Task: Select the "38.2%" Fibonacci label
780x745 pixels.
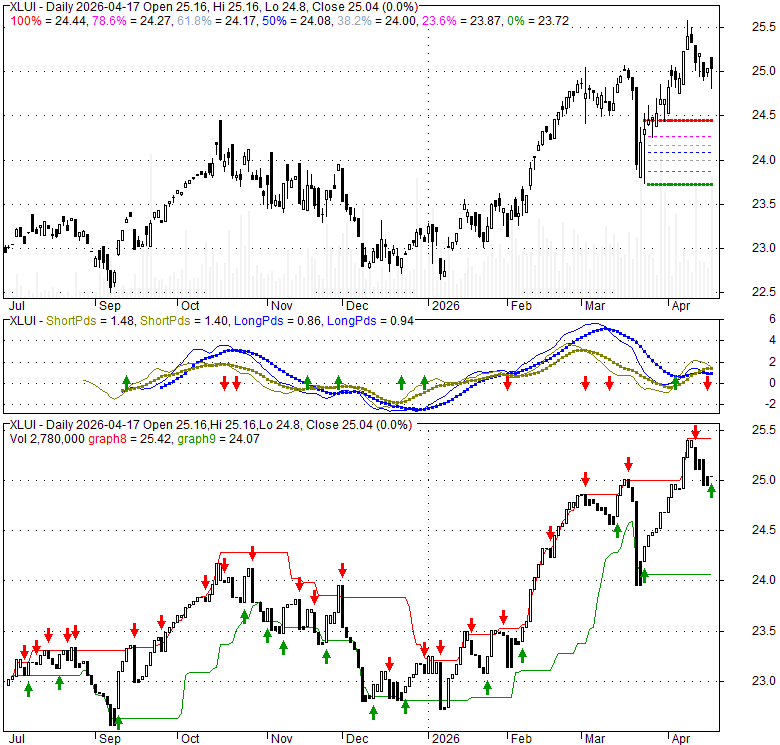Action: click(354, 21)
